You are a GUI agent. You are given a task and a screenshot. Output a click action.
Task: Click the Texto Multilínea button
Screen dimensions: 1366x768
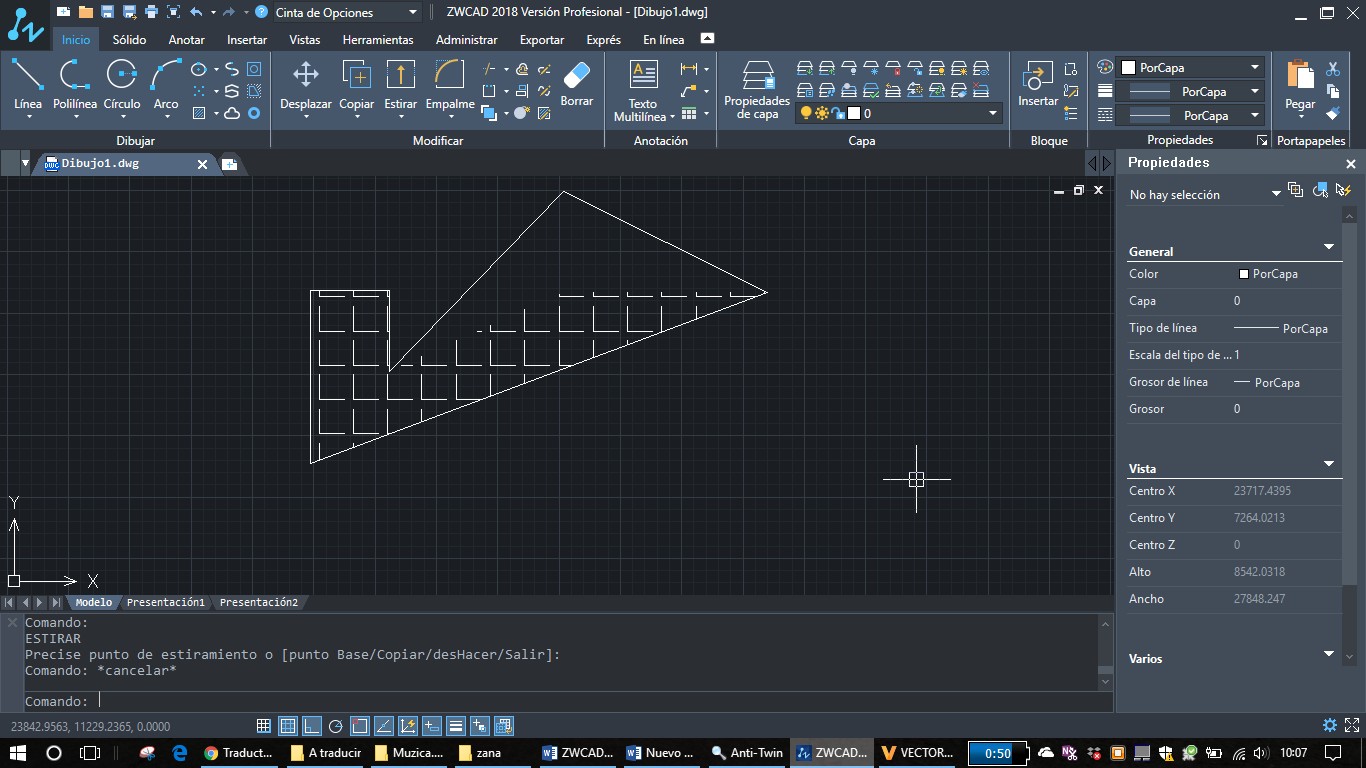[643, 92]
